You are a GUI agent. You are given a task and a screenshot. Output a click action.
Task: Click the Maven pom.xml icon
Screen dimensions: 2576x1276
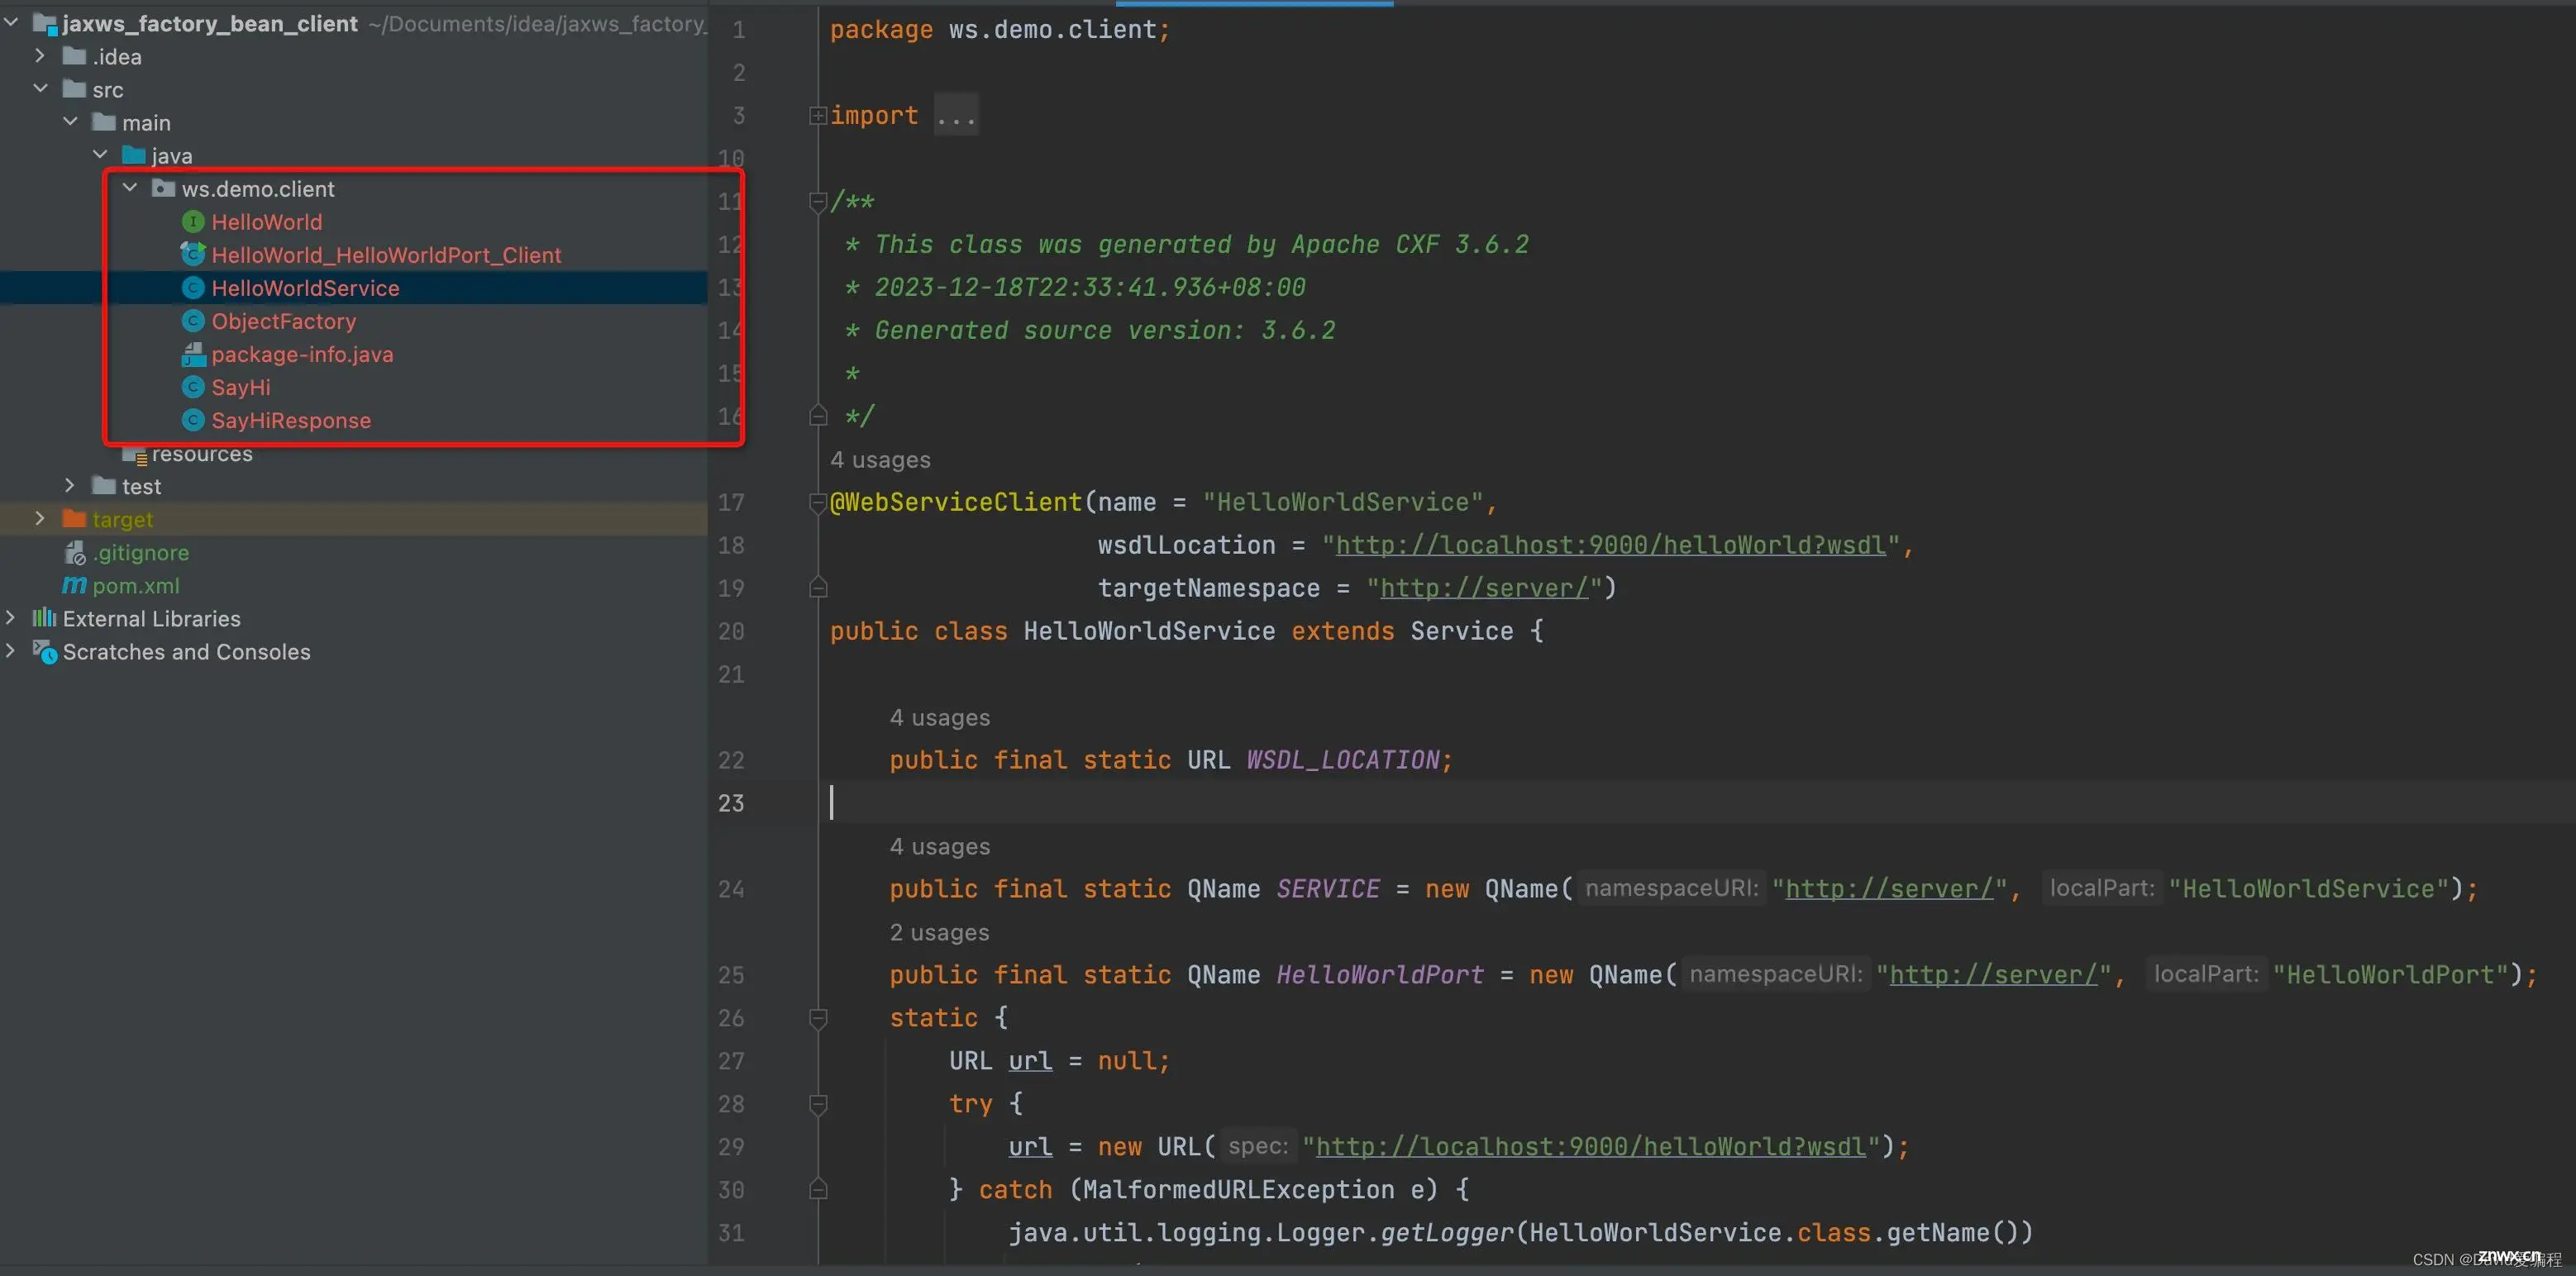(x=74, y=585)
